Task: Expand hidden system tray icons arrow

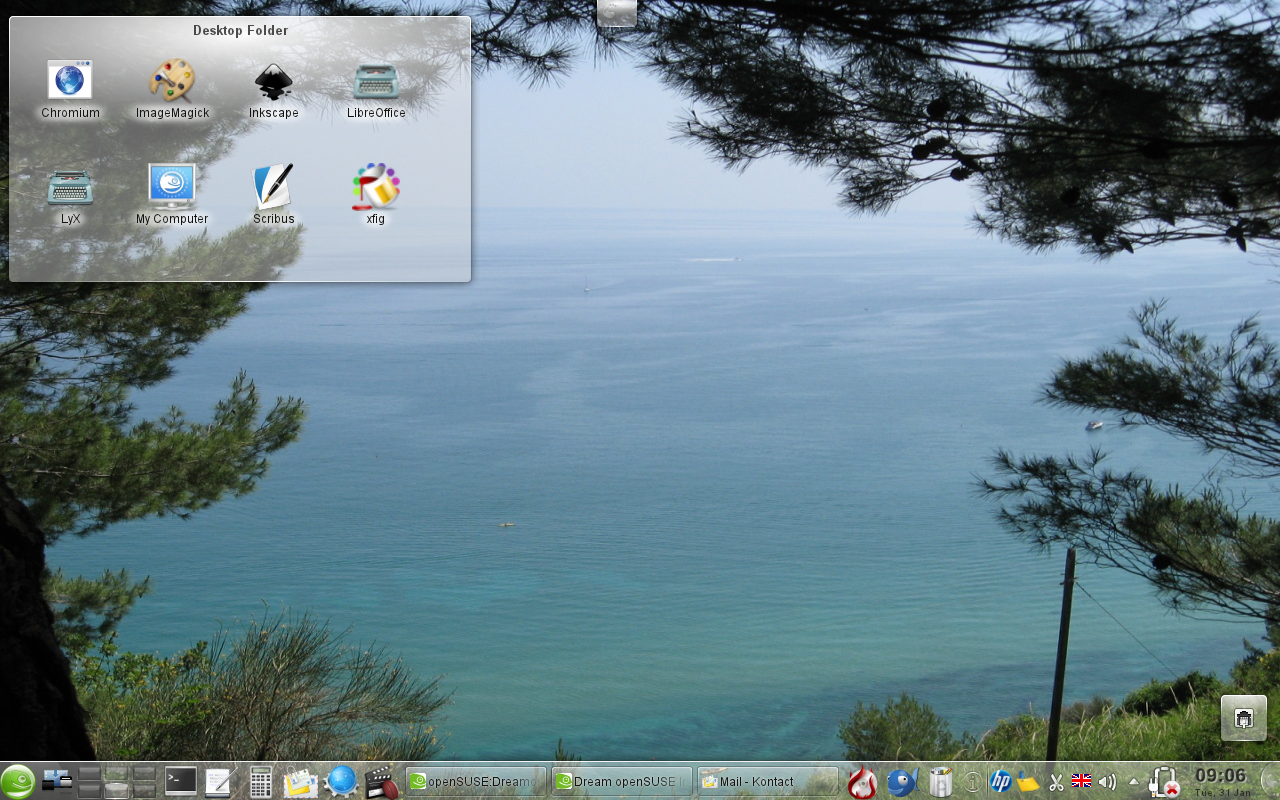Action: click(x=1133, y=781)
